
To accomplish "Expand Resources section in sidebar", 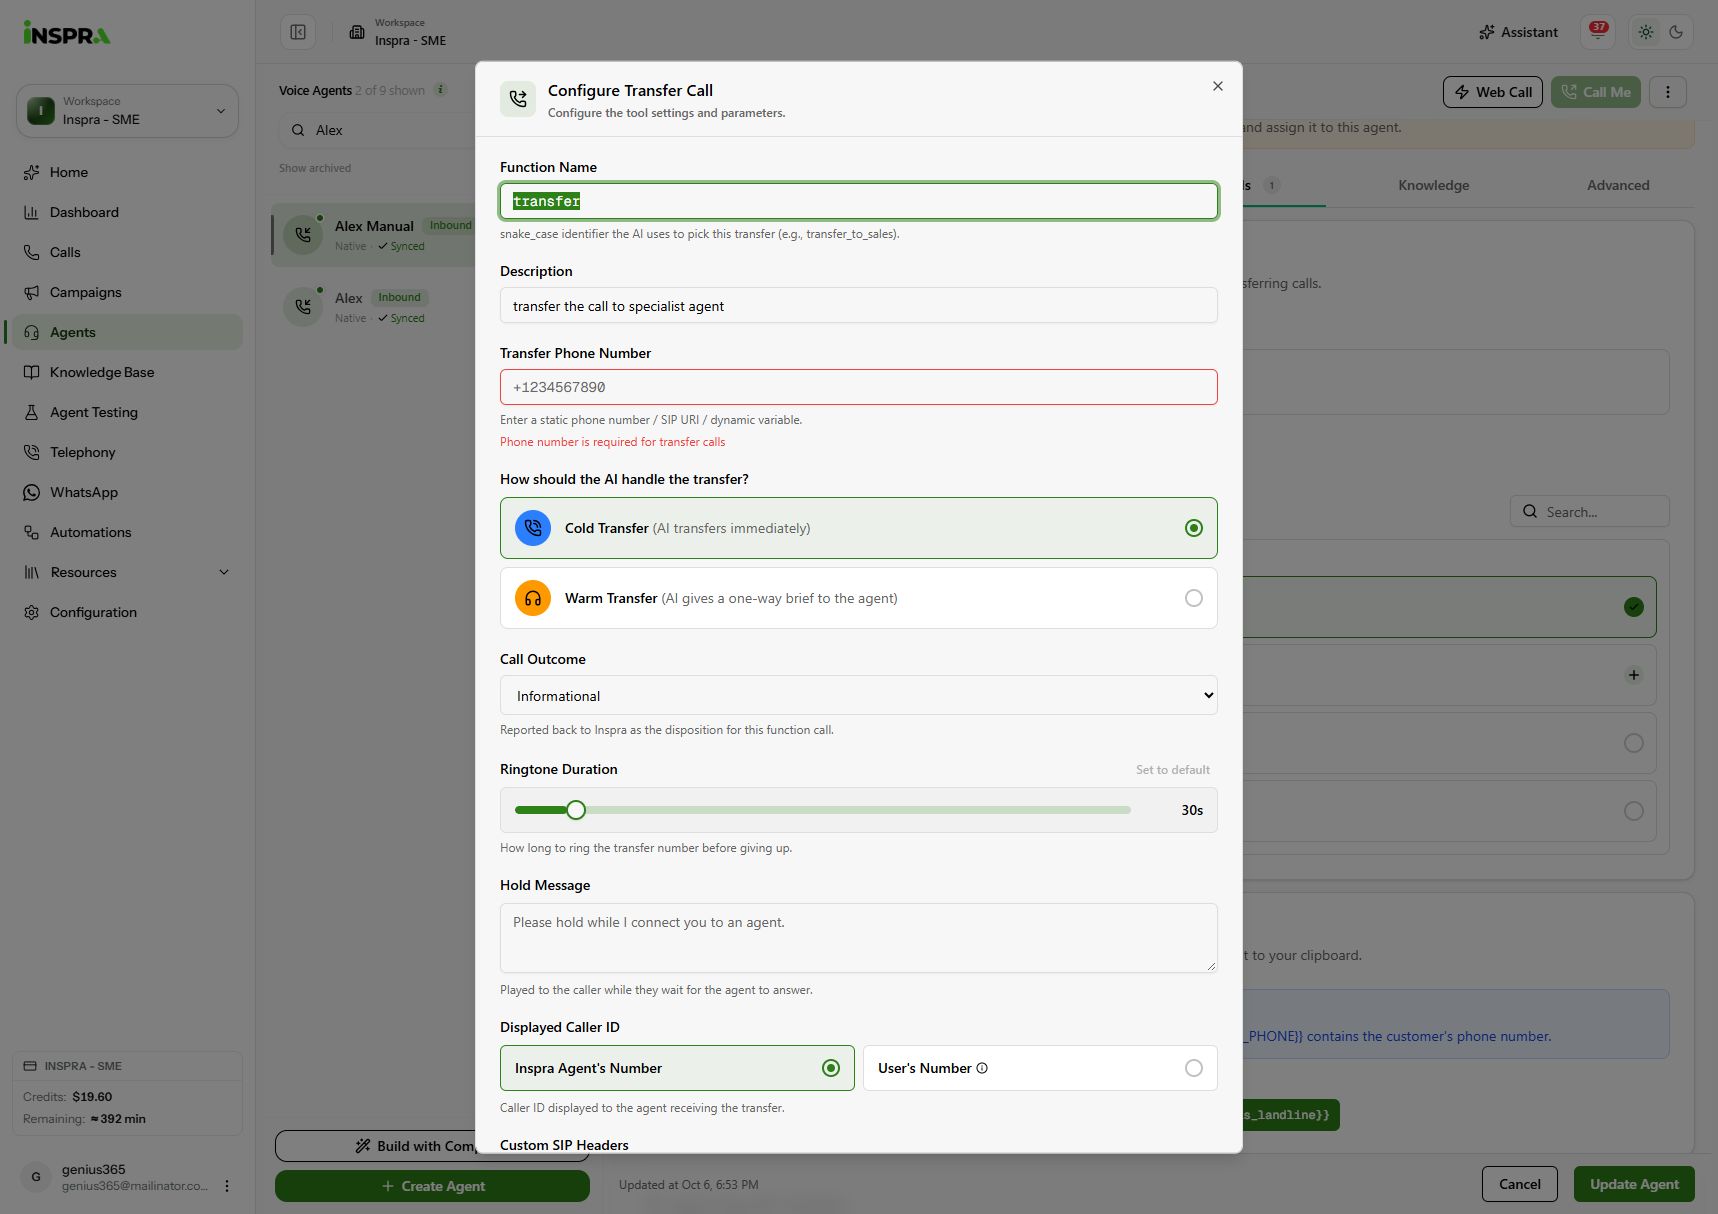I will tap(125, 572).
